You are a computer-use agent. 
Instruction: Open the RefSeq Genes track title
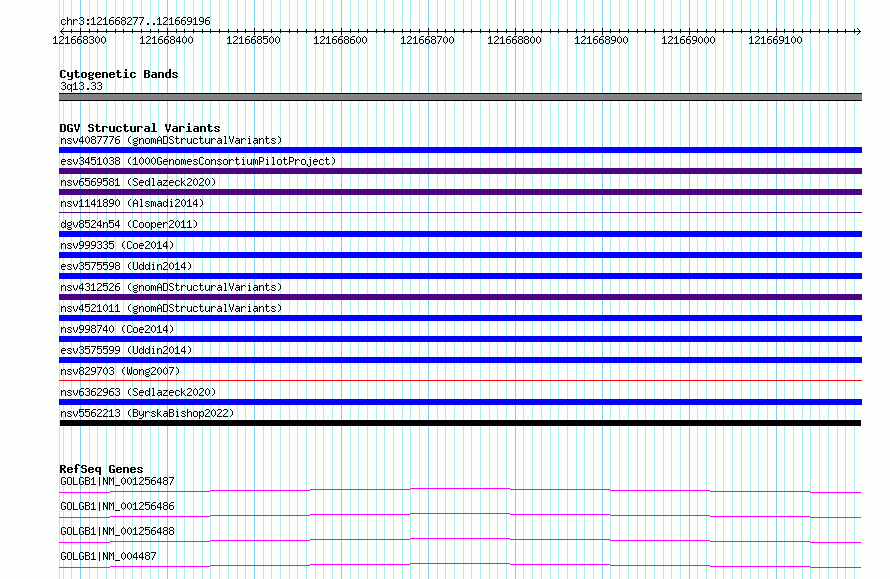[101, 469]
